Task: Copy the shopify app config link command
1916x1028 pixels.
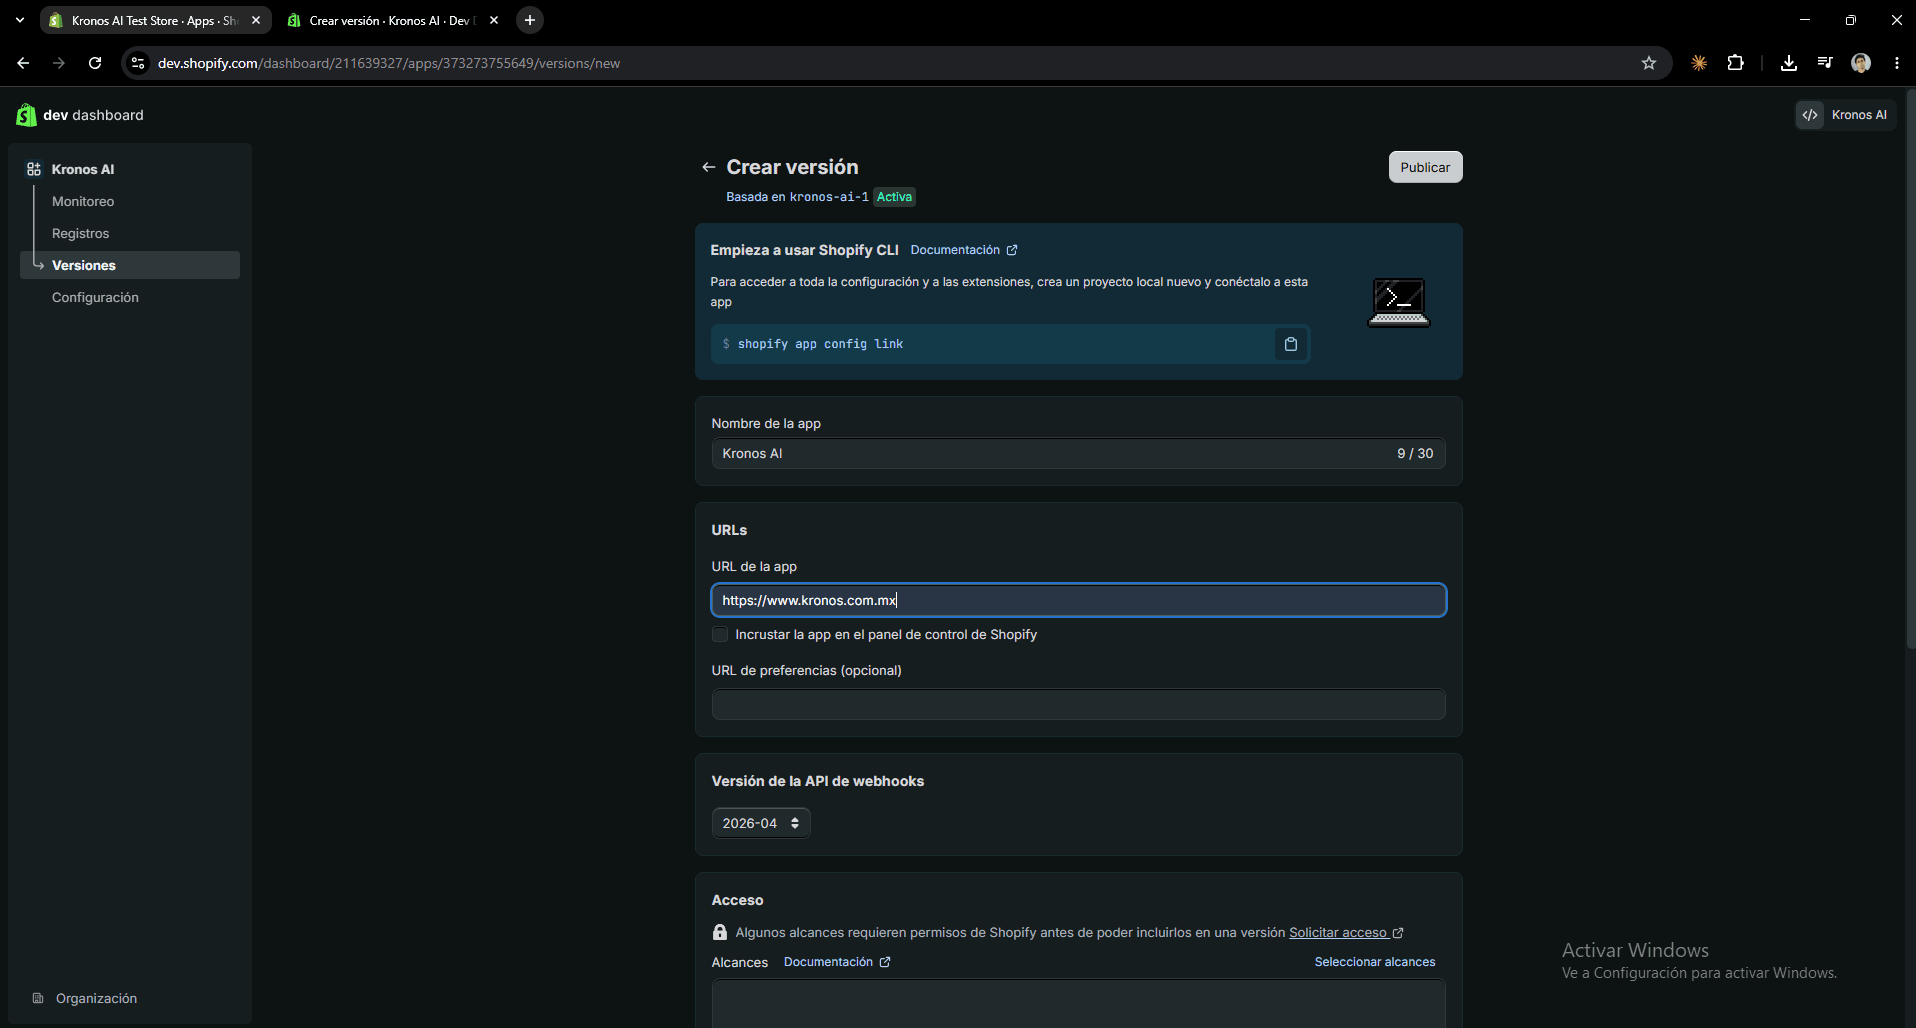Action: click(x=1291, y=344)
